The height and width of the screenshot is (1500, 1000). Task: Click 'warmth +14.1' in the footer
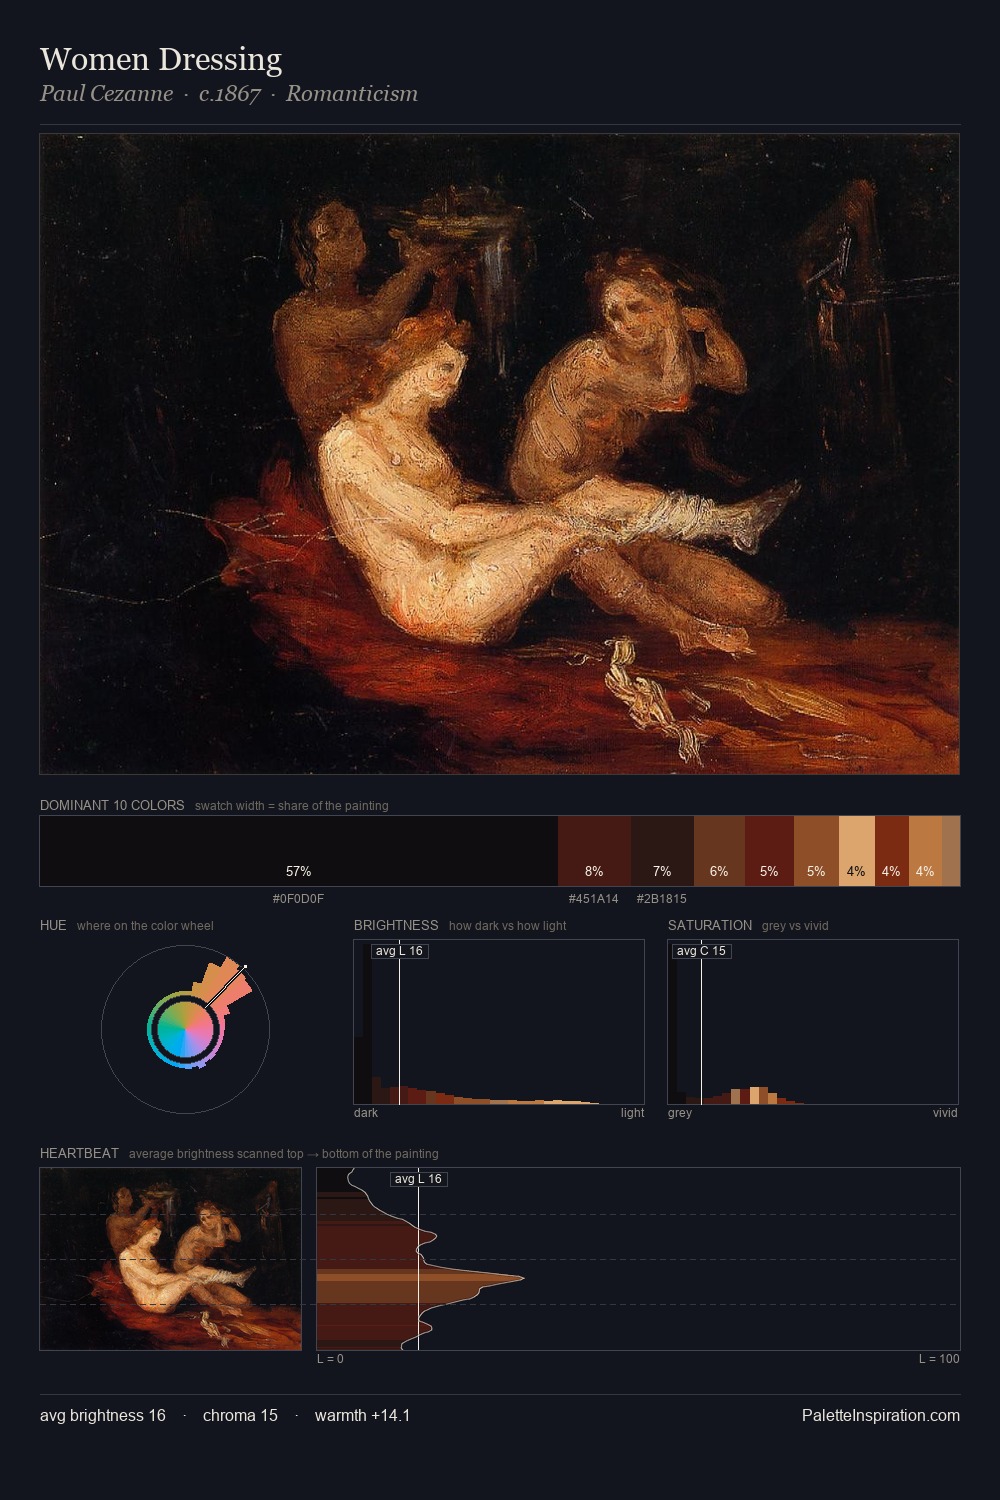(x=362, y=1415)
